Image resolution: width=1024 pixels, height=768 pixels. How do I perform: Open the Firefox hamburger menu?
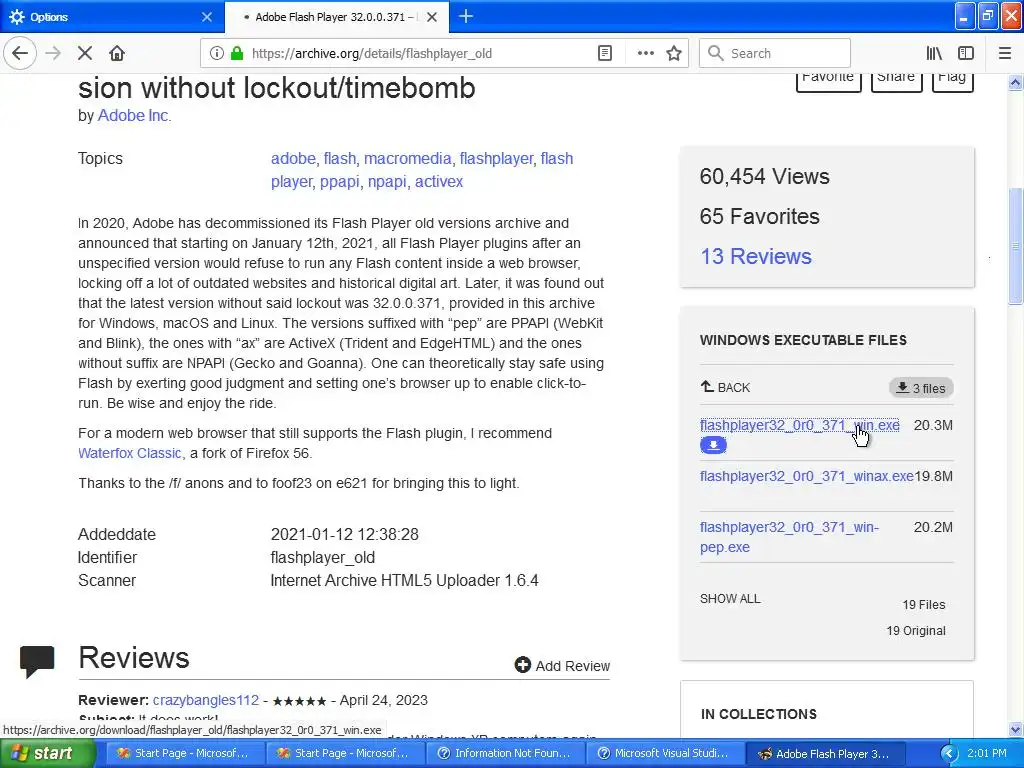click(1005, 54)
